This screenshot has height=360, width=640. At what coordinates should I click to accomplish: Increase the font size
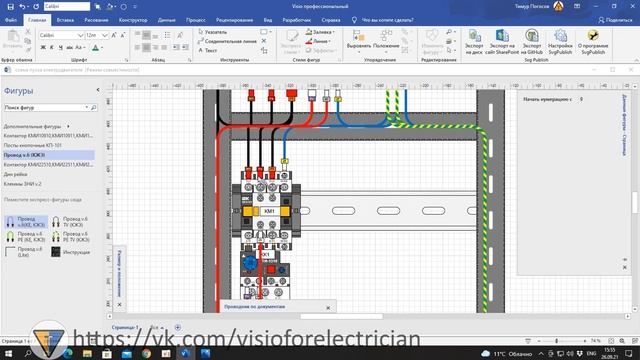click(114, 36)
